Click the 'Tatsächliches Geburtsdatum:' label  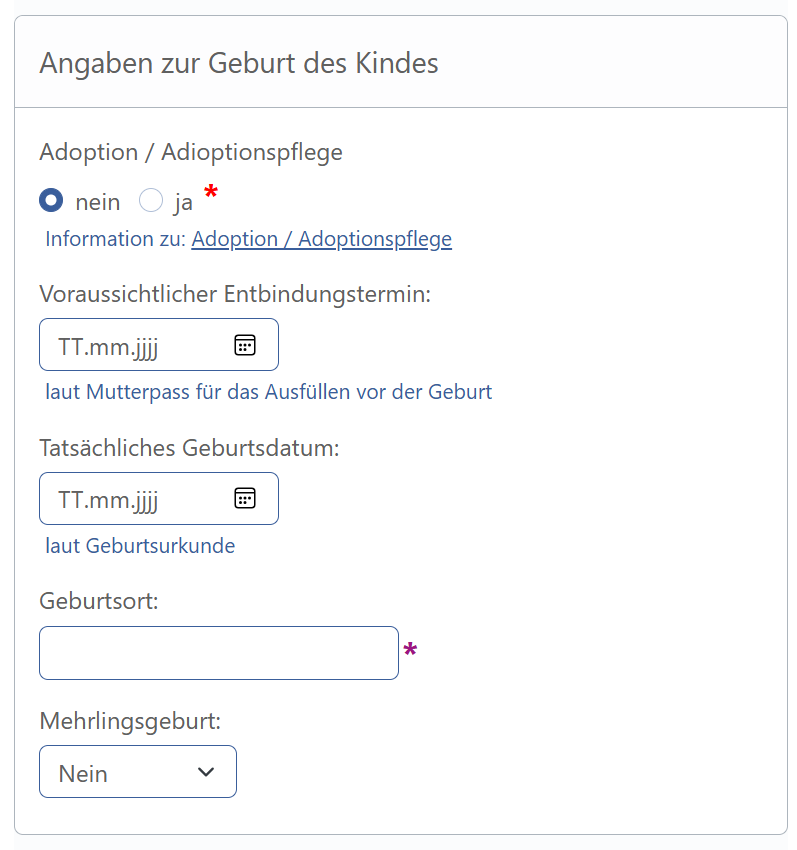pyautogui.click(x=189, y=448)
